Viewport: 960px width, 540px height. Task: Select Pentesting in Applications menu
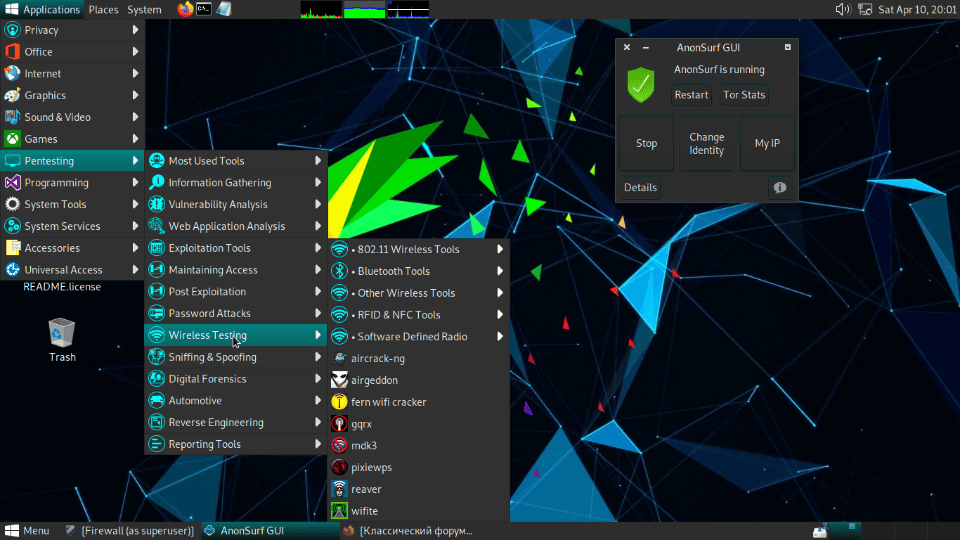coord(72,161)
